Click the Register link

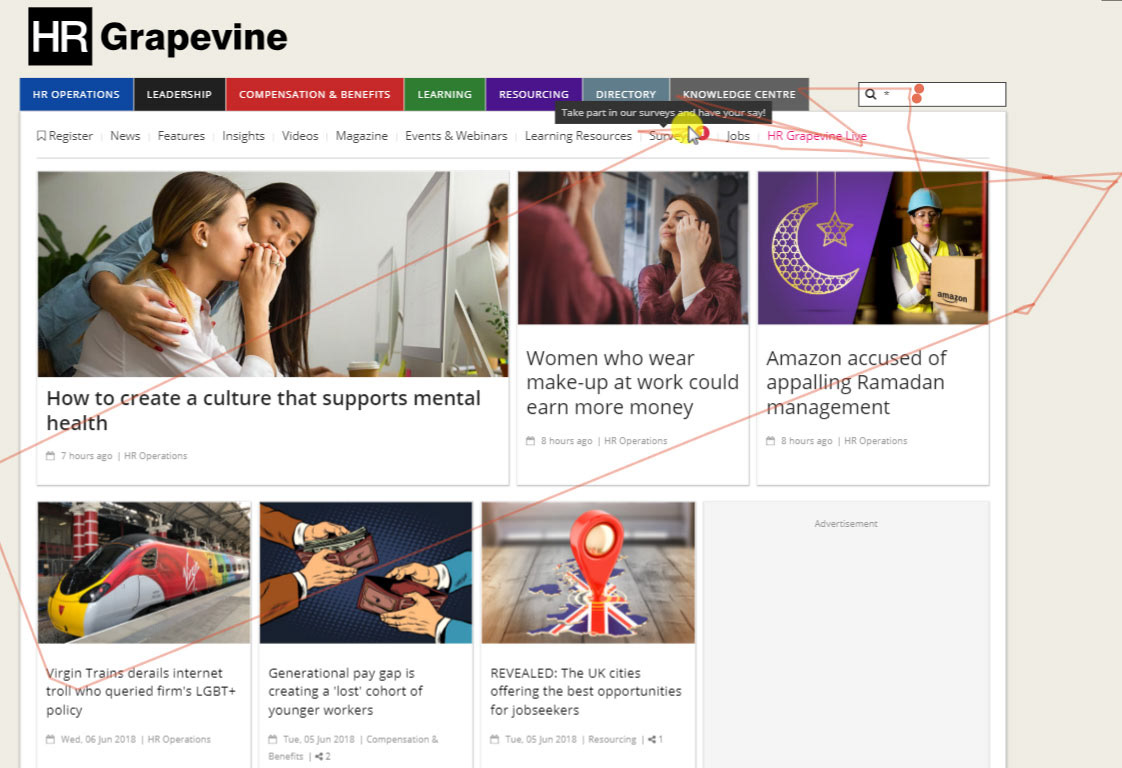pyautogui.click(x=71, y=136)
